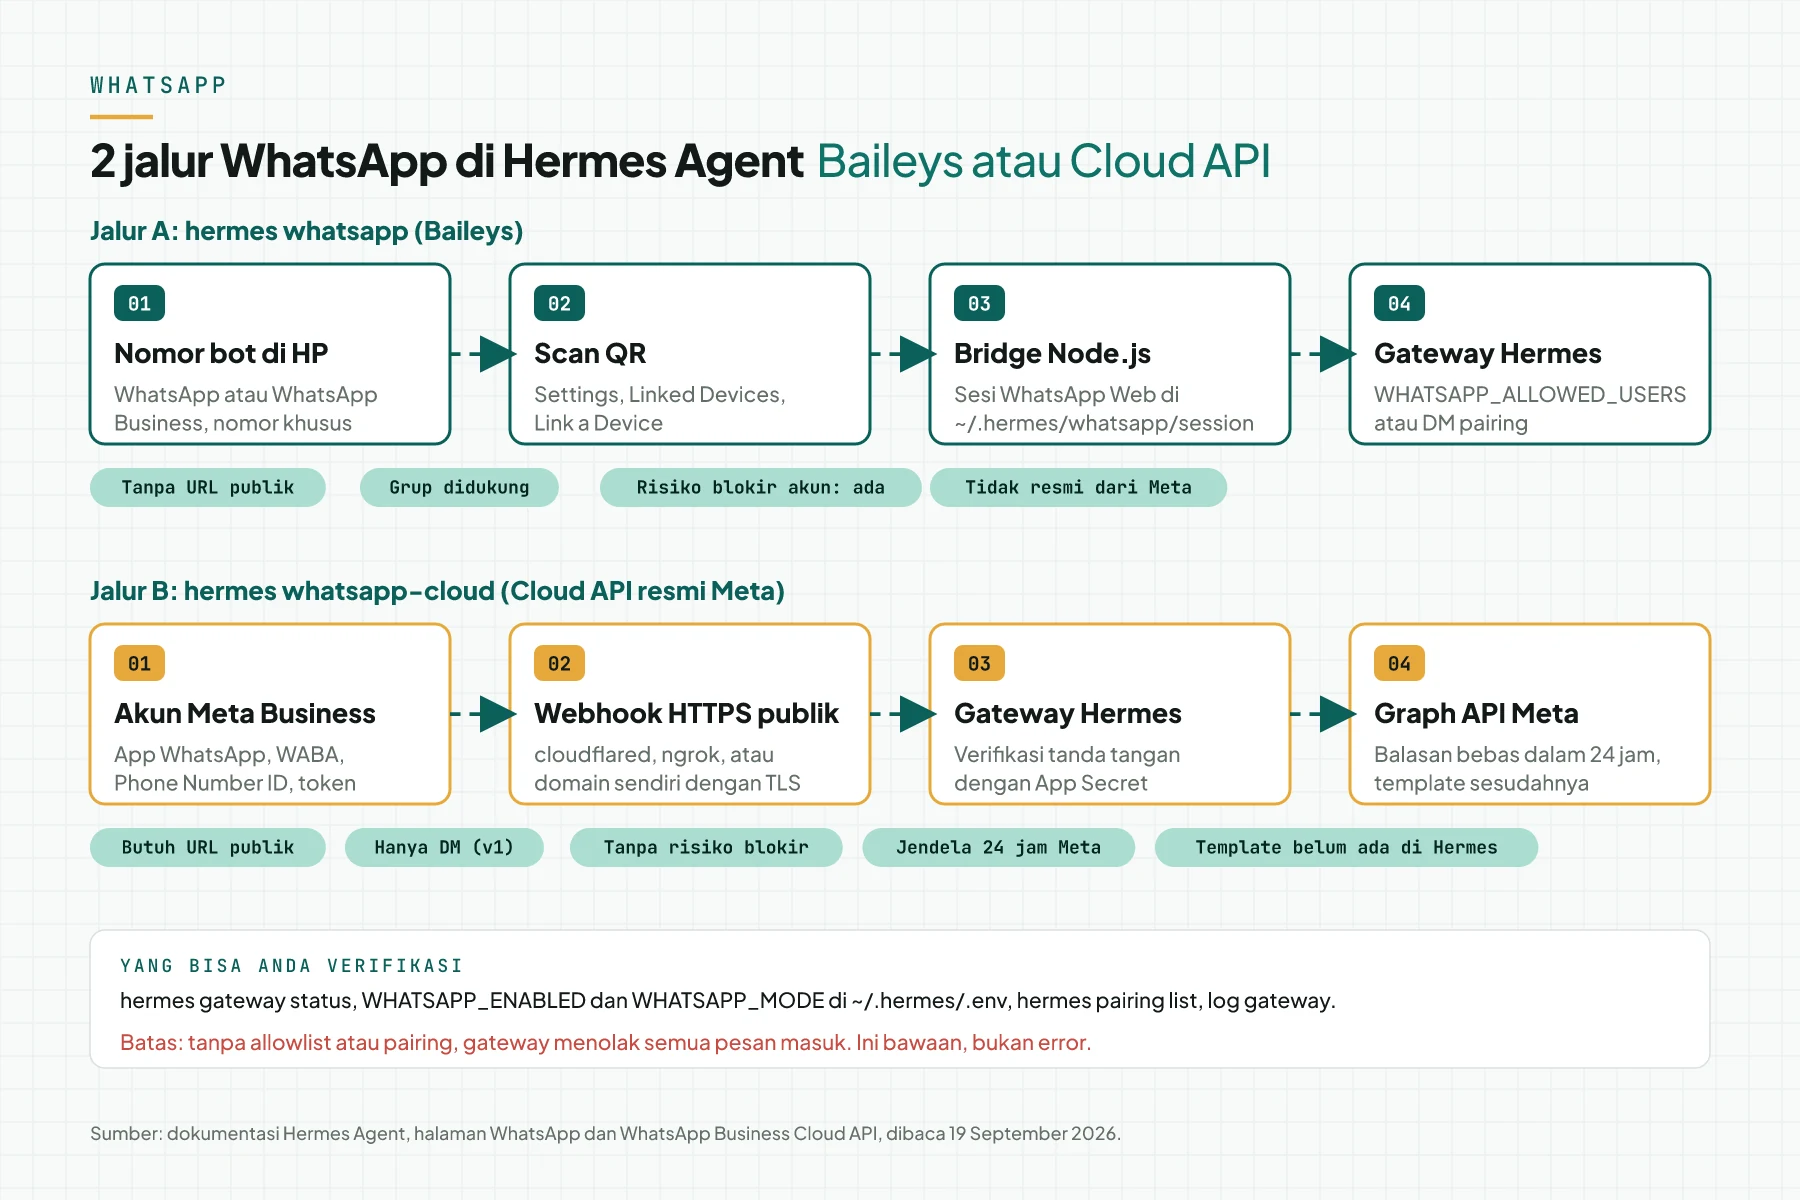Click the "Jendela 24 jam Meta" pill

[x=998, y=847]
